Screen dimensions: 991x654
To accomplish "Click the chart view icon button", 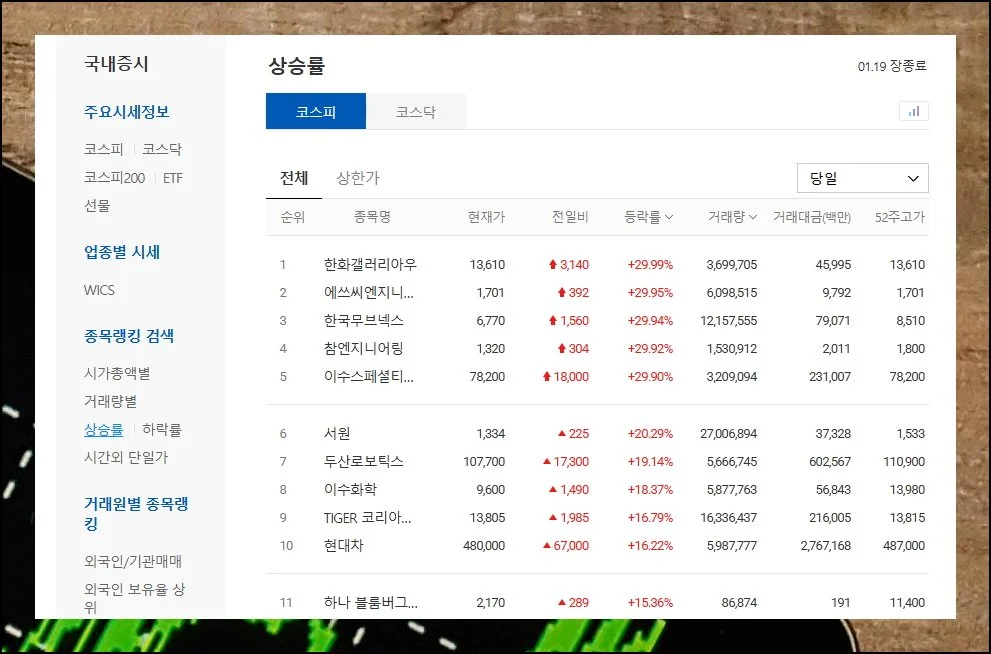I will [x=913, y=111].
